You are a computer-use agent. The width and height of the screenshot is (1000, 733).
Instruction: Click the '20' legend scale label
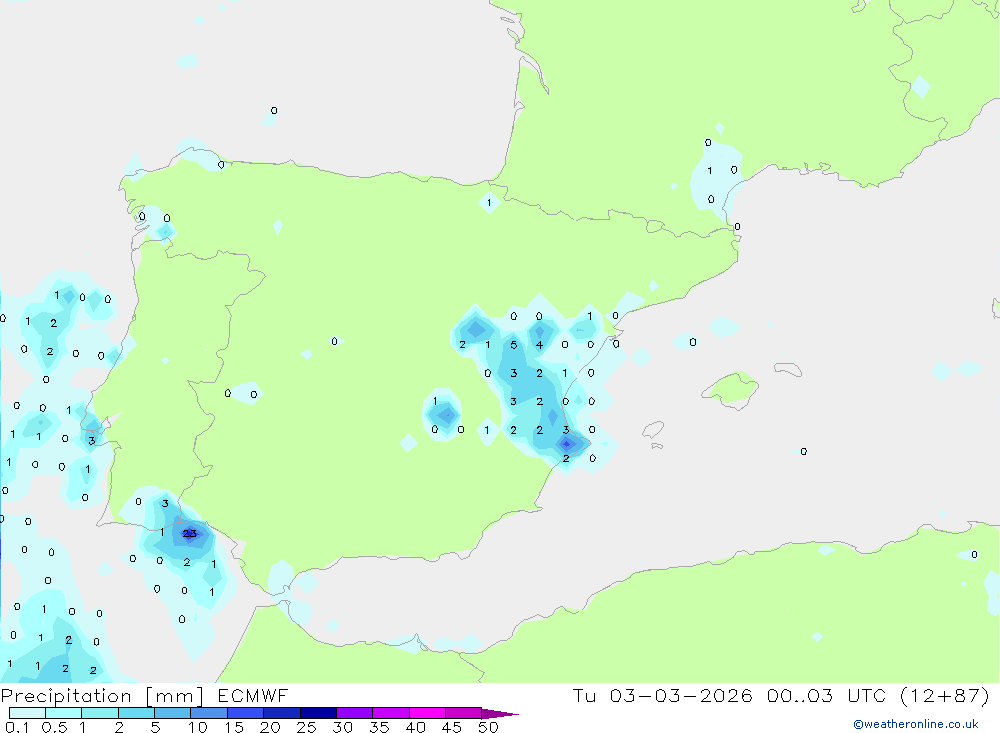click(270, 727)
